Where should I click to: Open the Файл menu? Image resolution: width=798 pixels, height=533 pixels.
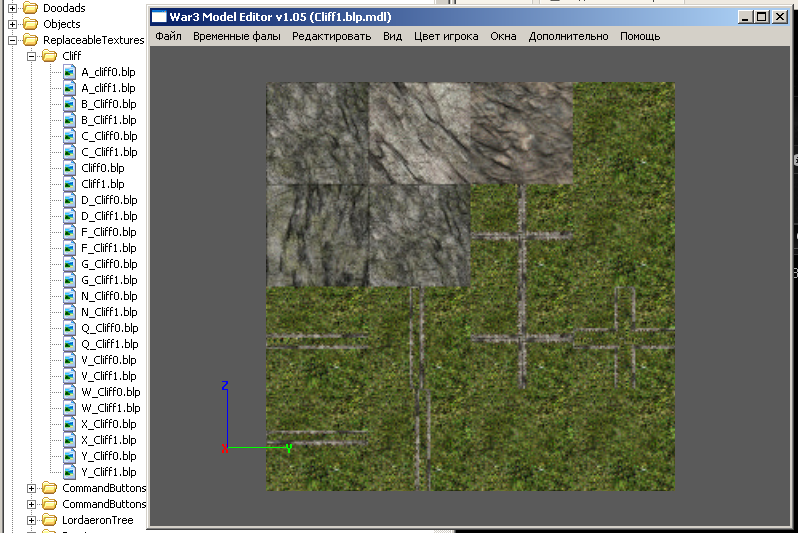click(168, 37)
